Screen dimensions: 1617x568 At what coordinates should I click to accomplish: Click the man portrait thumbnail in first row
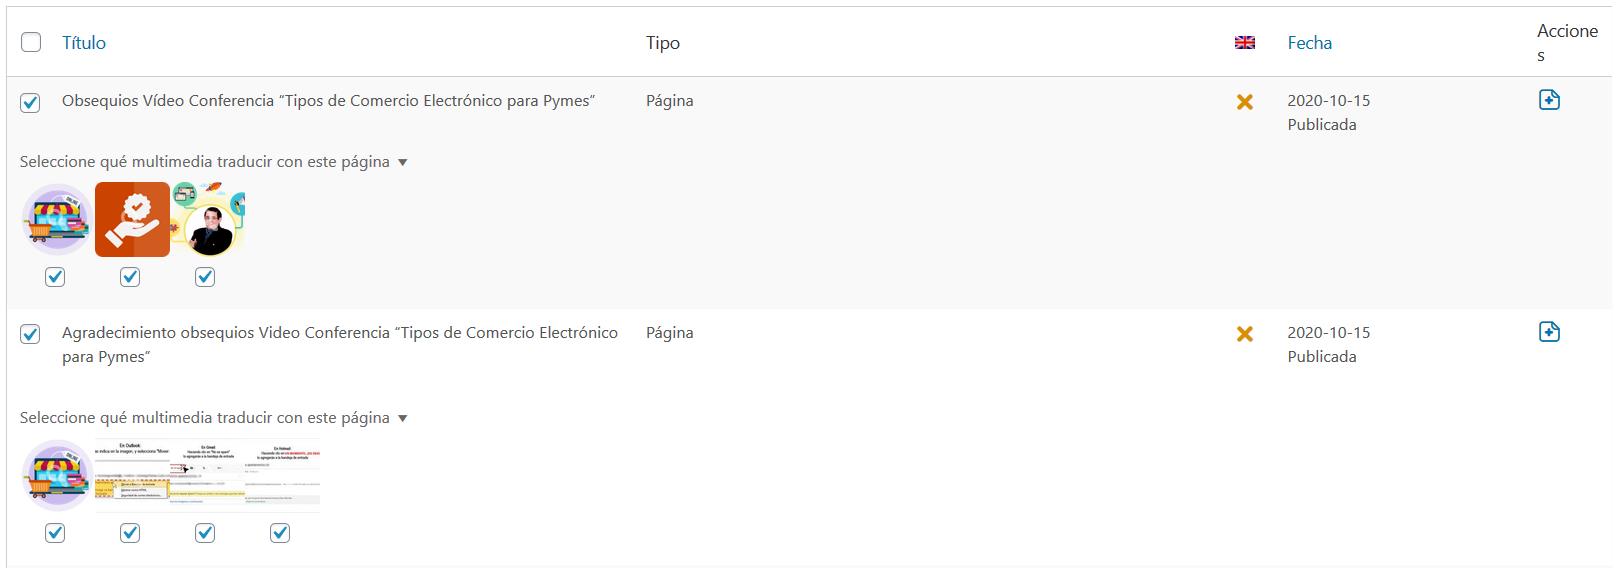click(209, 220)
